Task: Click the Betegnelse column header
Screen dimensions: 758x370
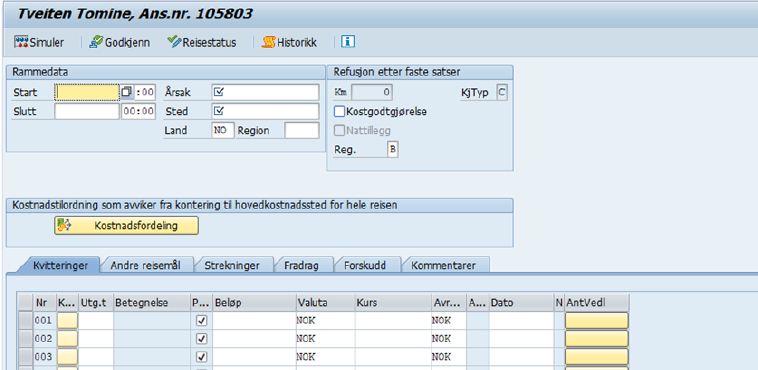Action: click(152, 303)
